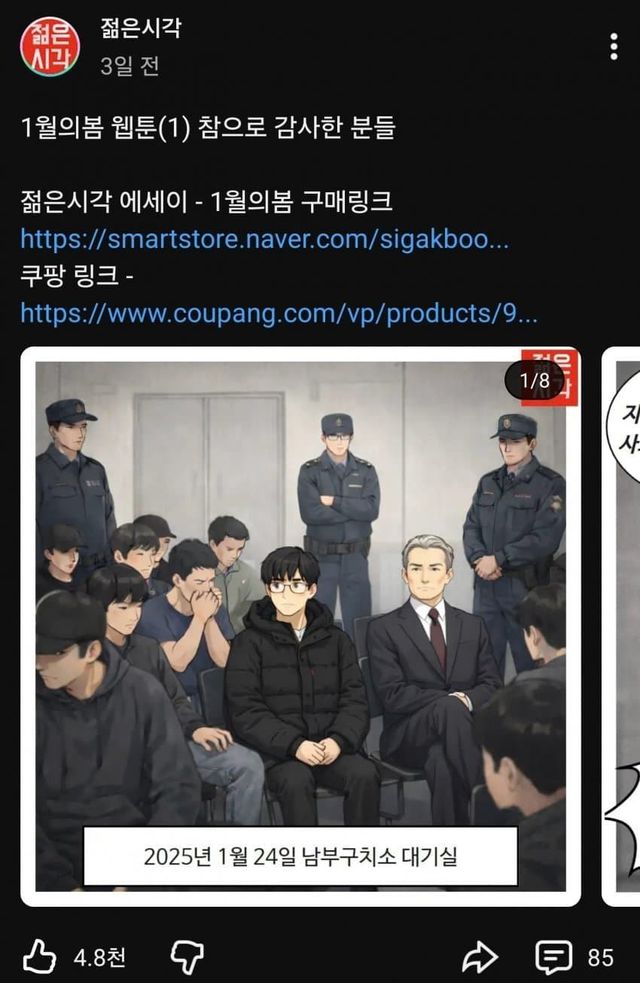Share the post using arrow icon
The width and height of the screenshot is (640, 983).
click(x=480, y=957)
